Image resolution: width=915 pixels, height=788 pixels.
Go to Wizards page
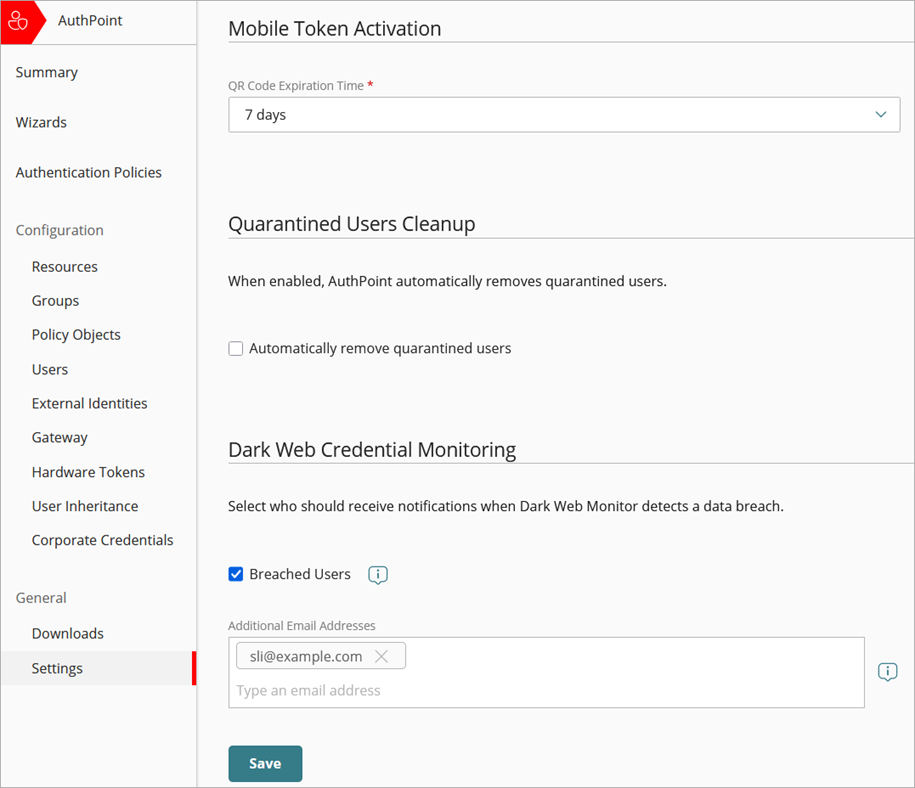click(x=41, y=123)
